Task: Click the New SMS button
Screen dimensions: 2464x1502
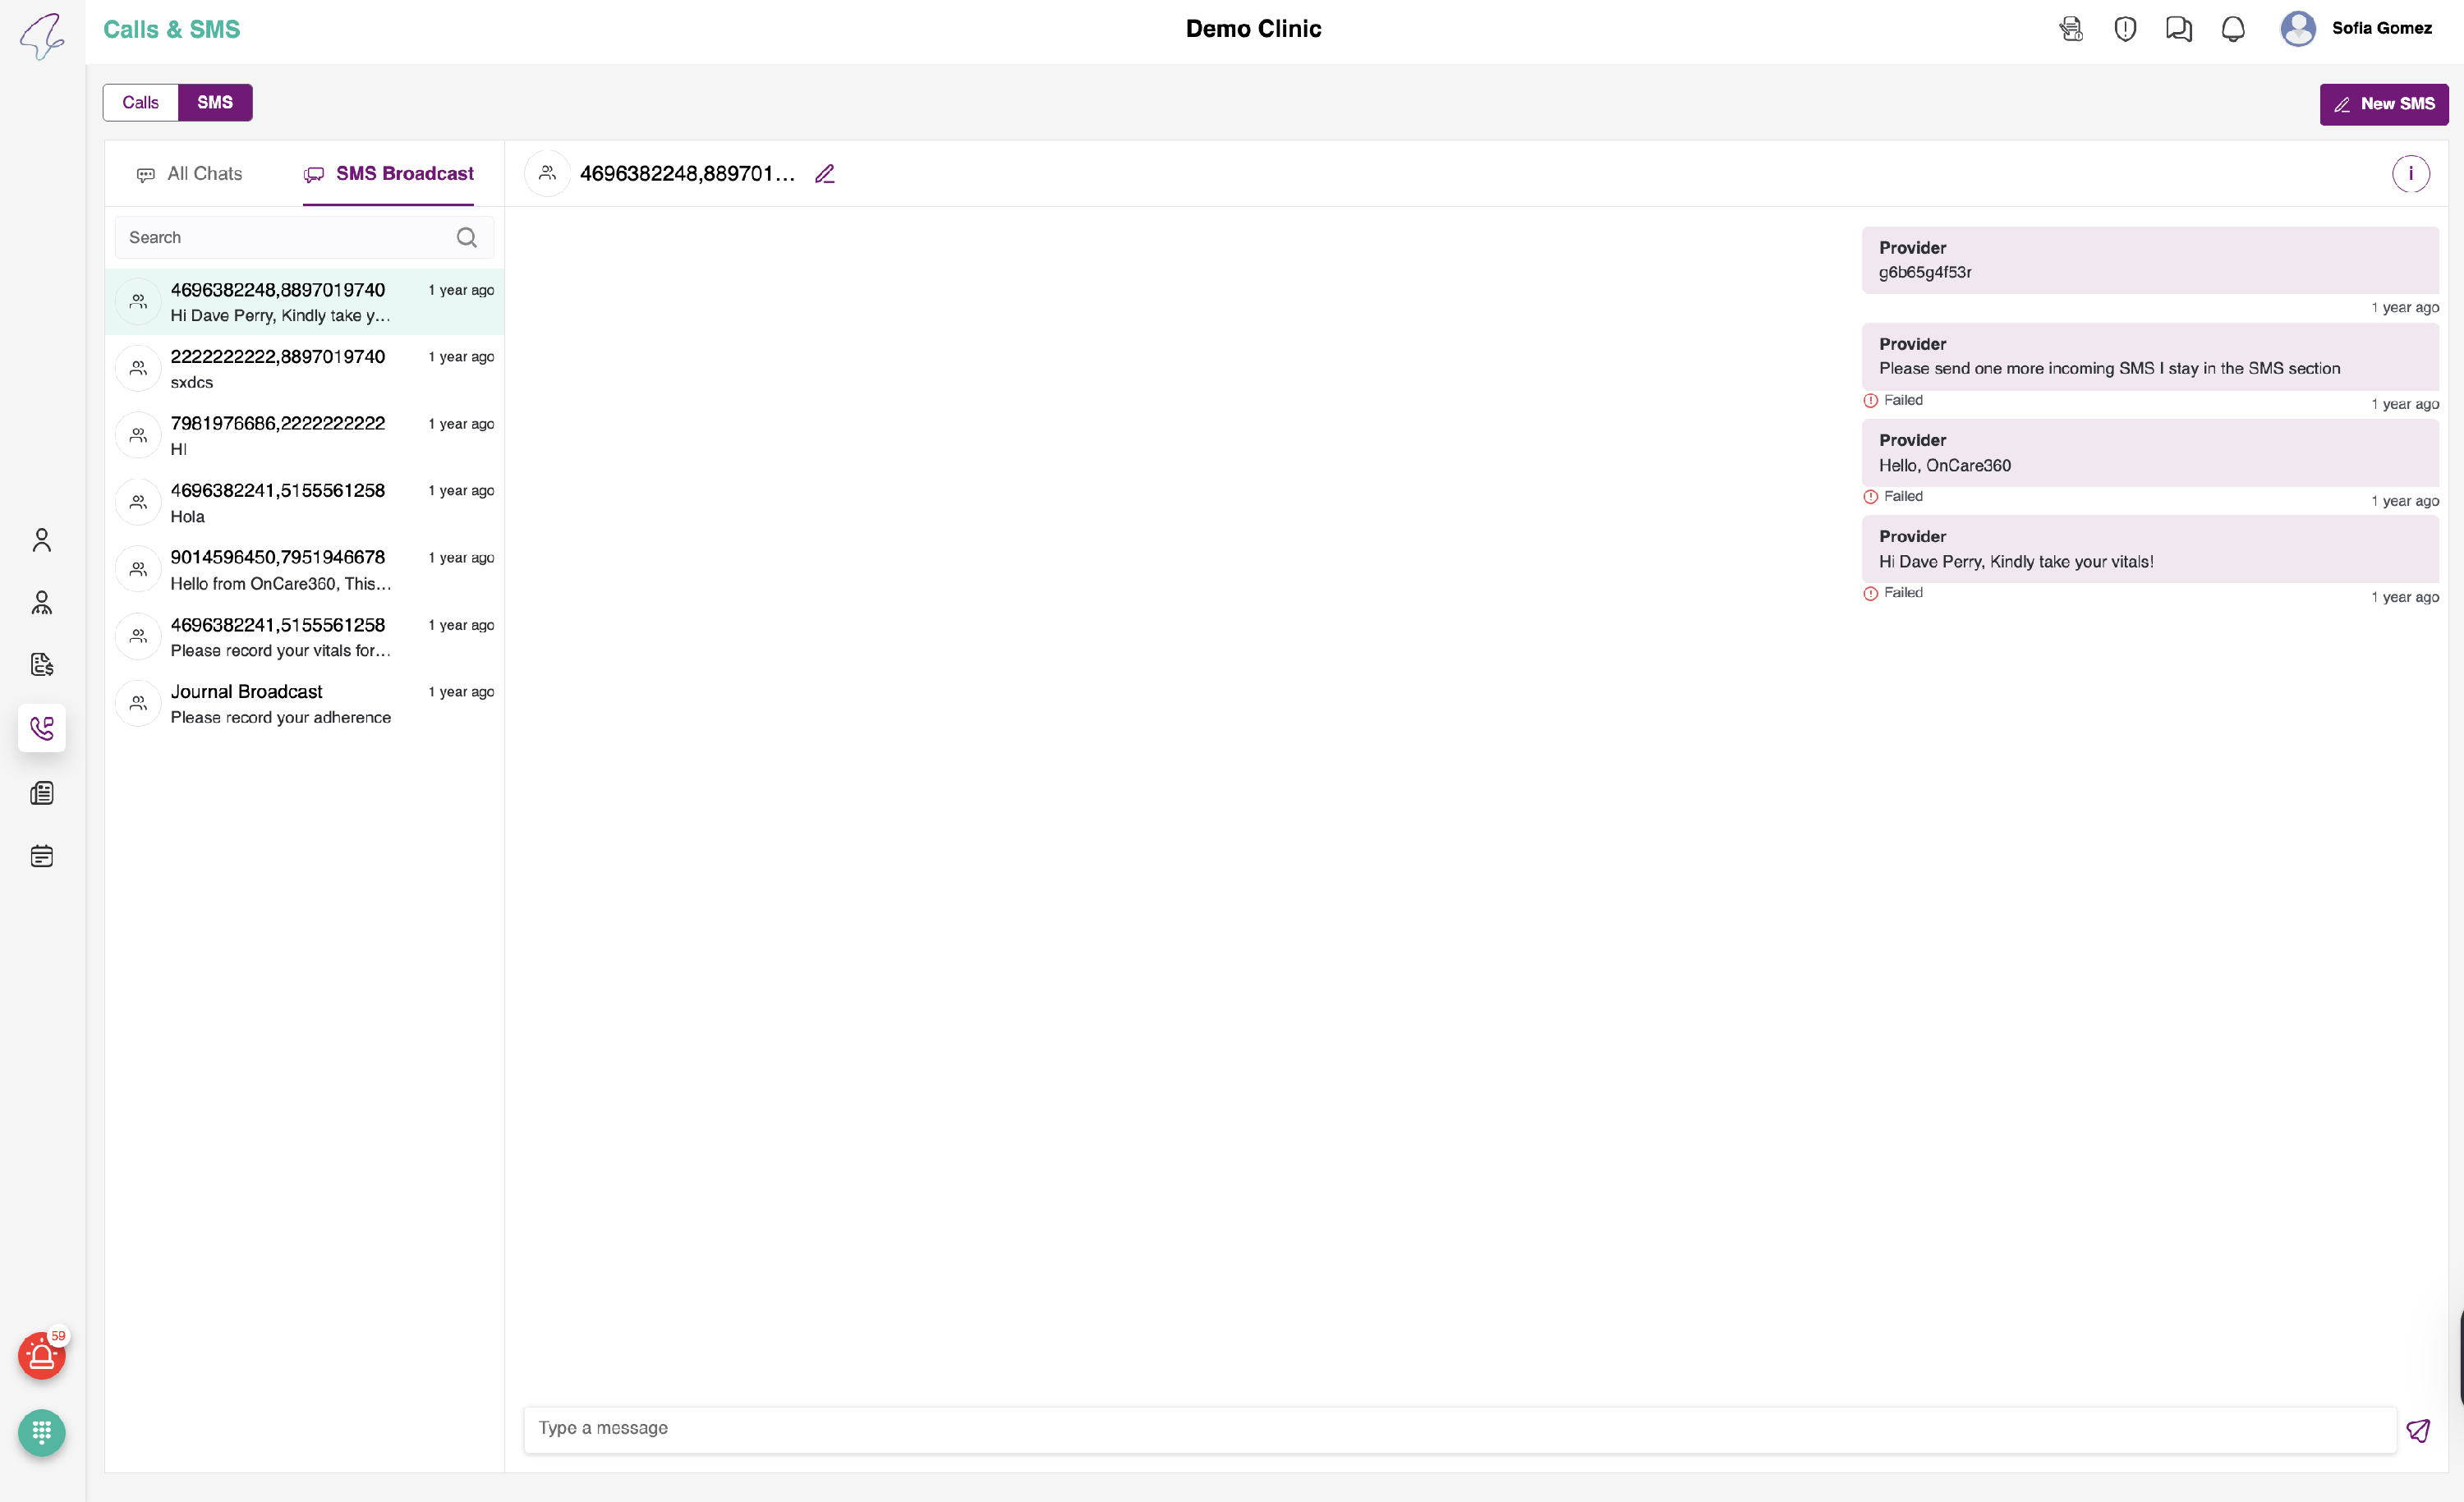Action: pos(2383,104)
